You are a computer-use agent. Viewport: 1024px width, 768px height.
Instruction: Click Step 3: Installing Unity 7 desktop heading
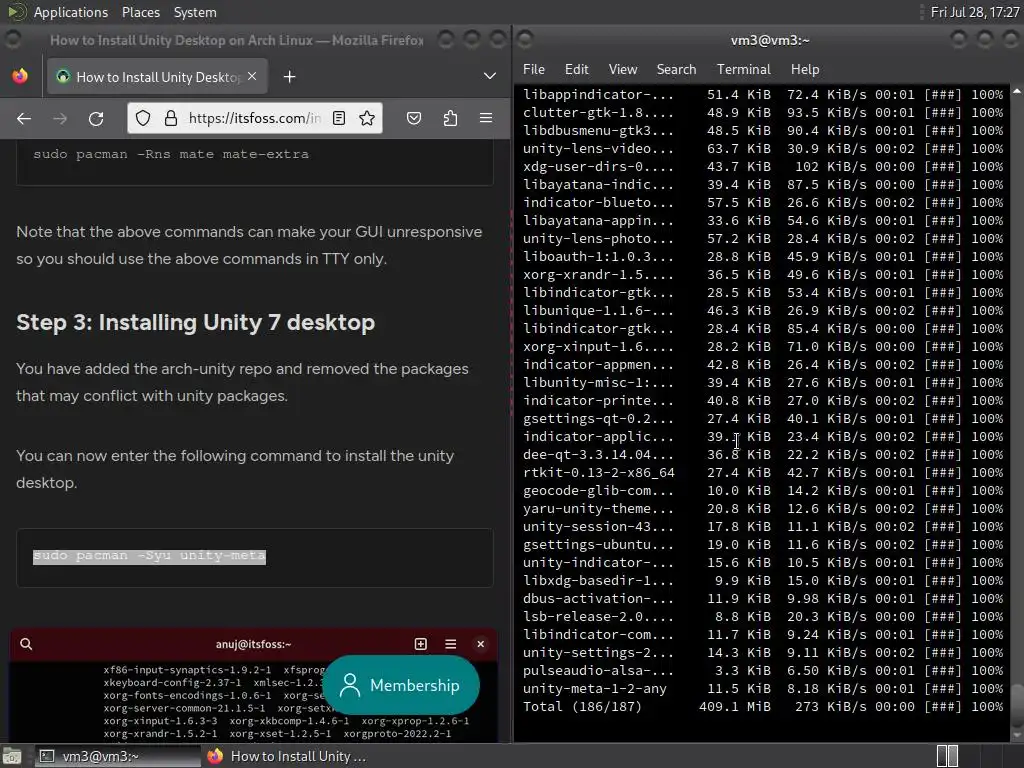[196, 323]
